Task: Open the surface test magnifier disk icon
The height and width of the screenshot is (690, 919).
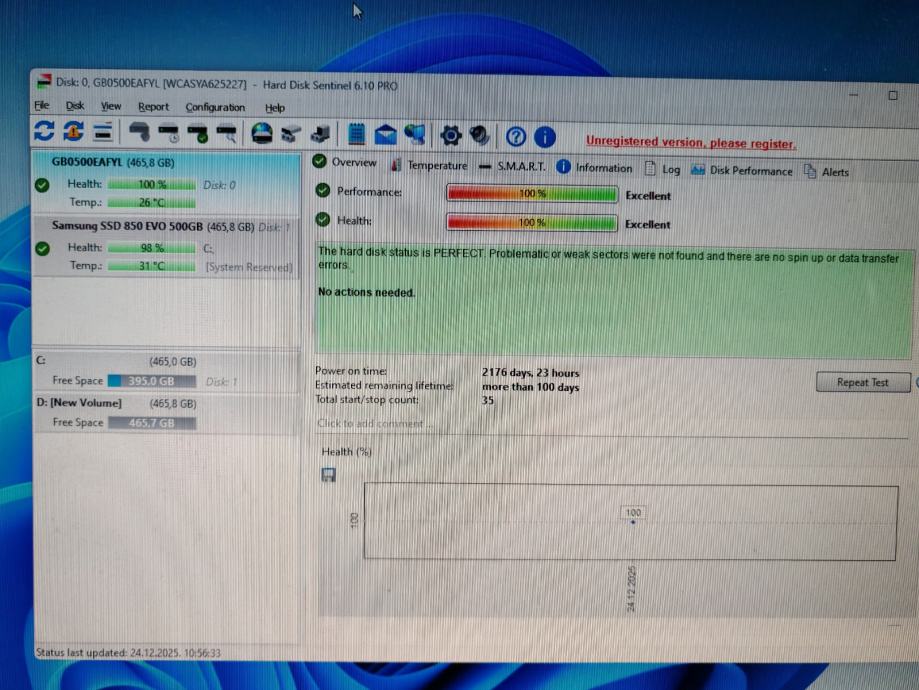Action: tap(227, 134)
